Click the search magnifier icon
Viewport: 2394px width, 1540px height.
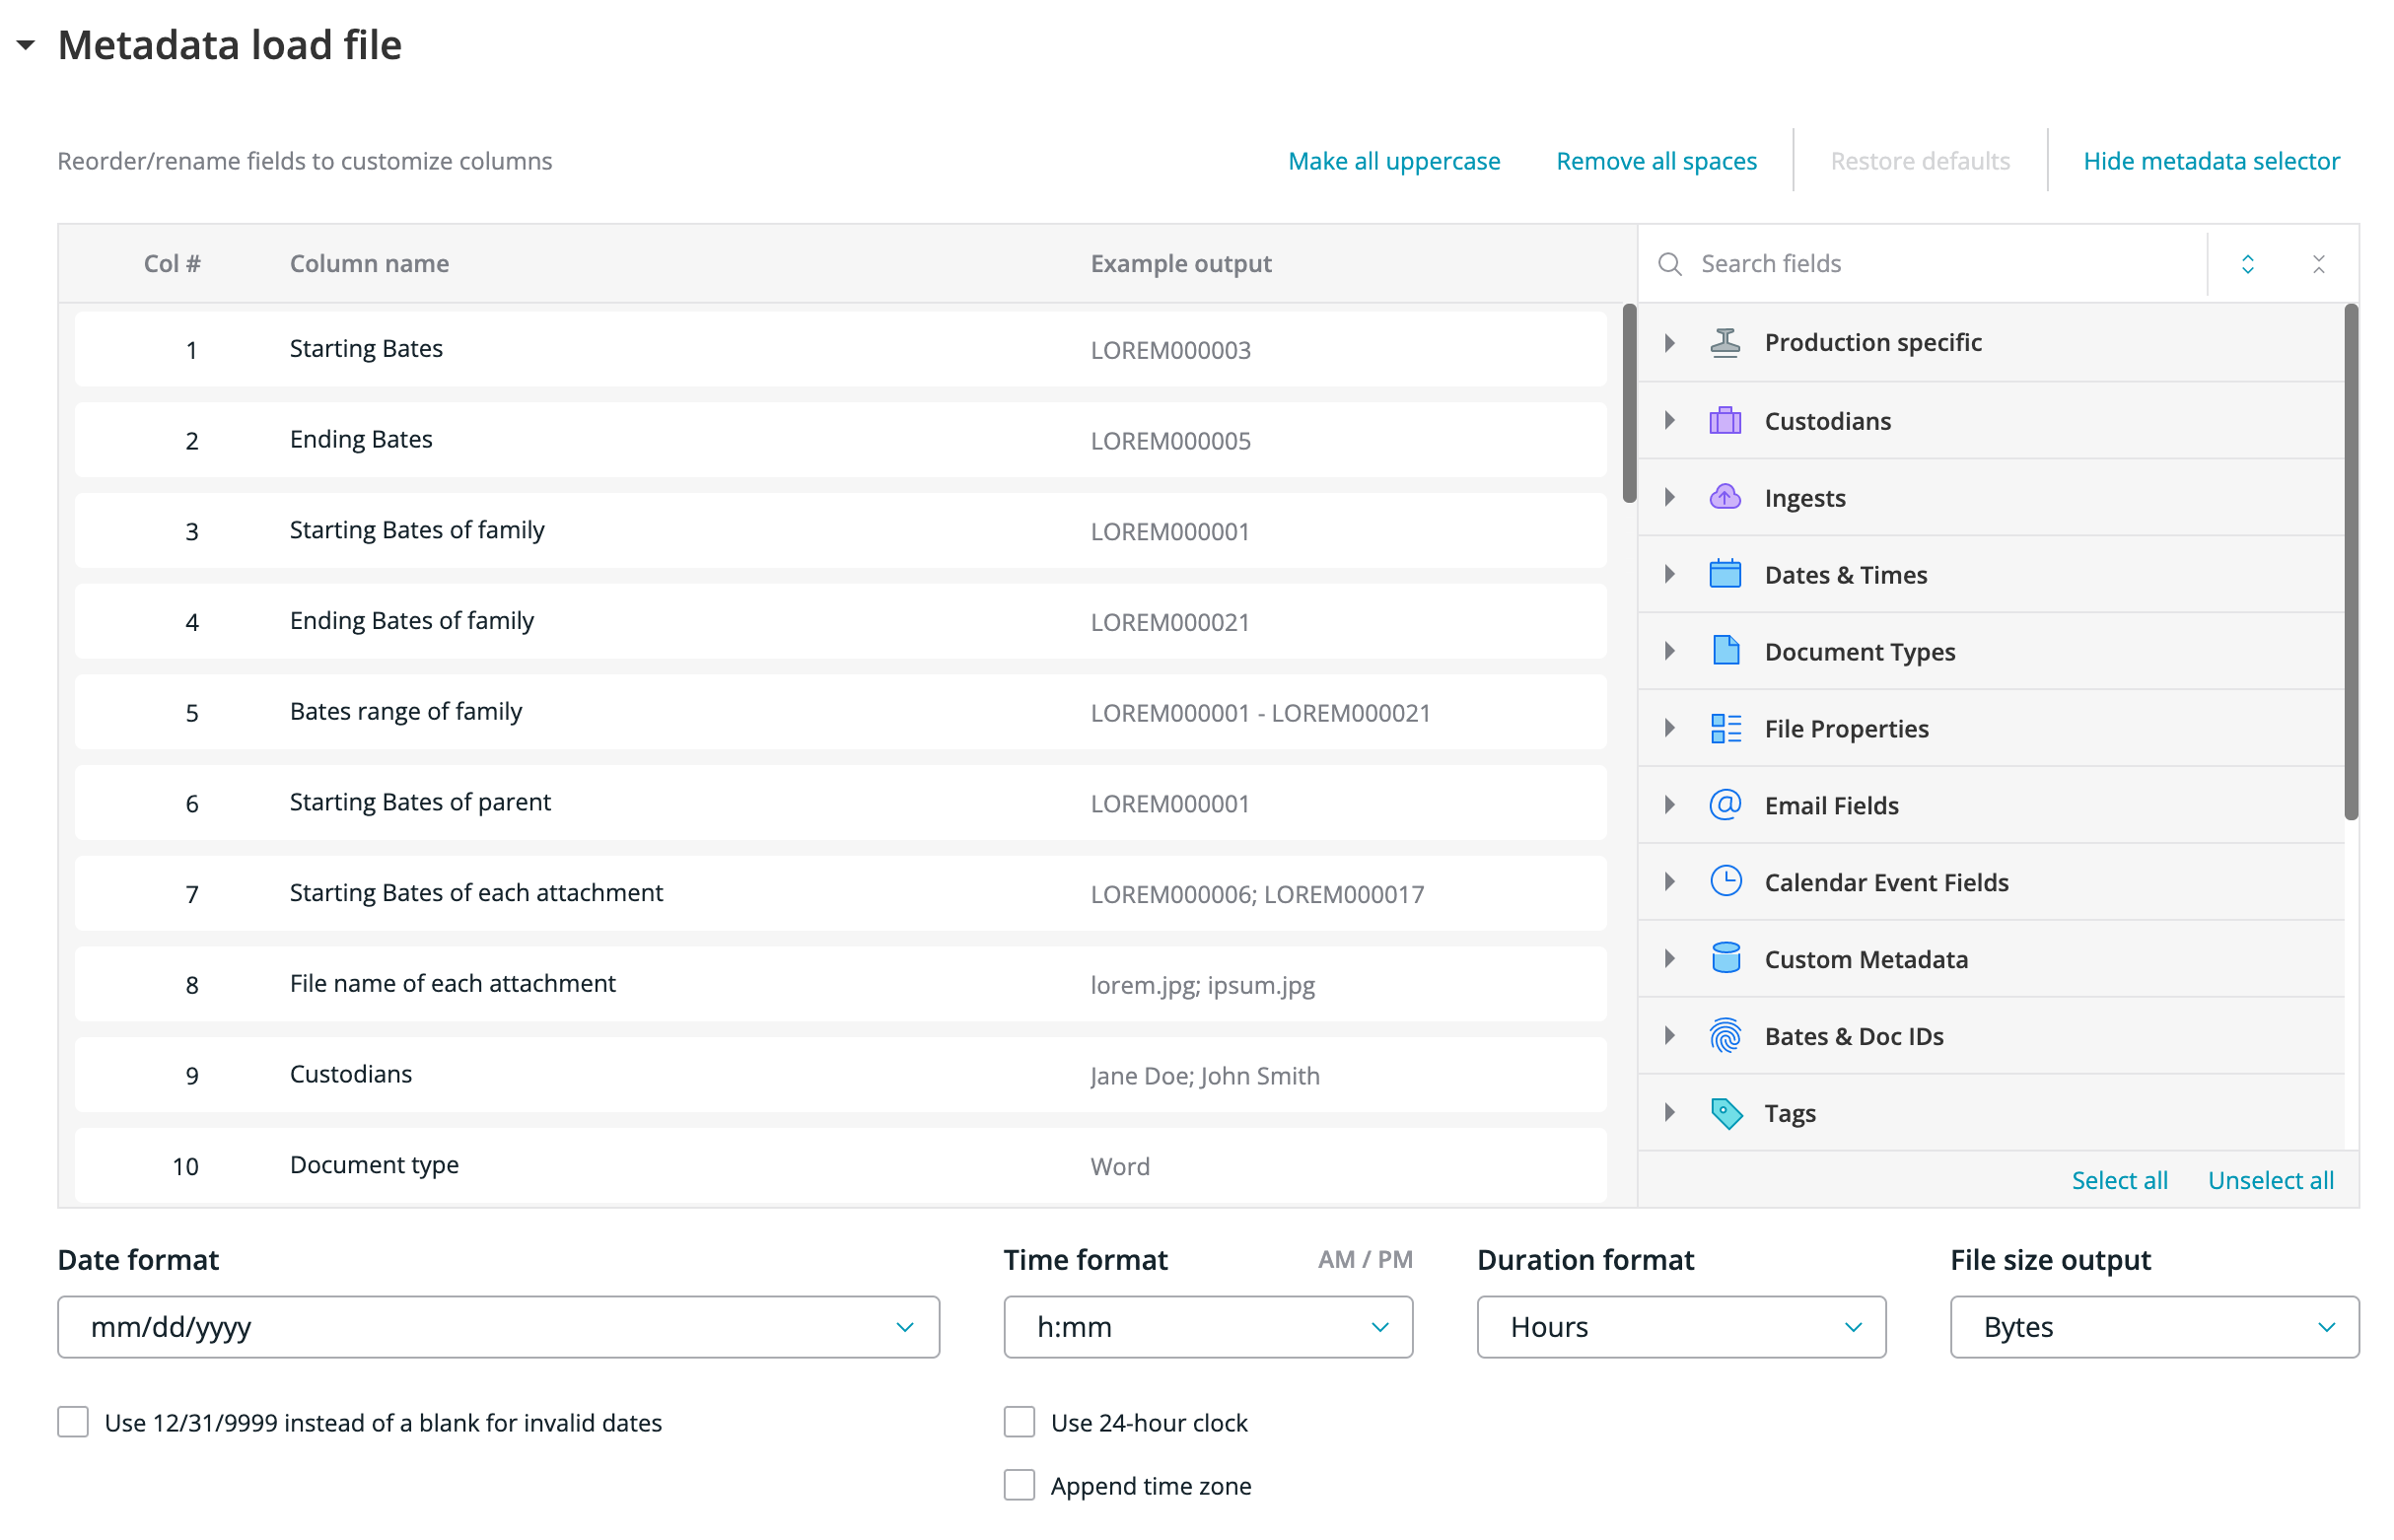coord(1669,264)
